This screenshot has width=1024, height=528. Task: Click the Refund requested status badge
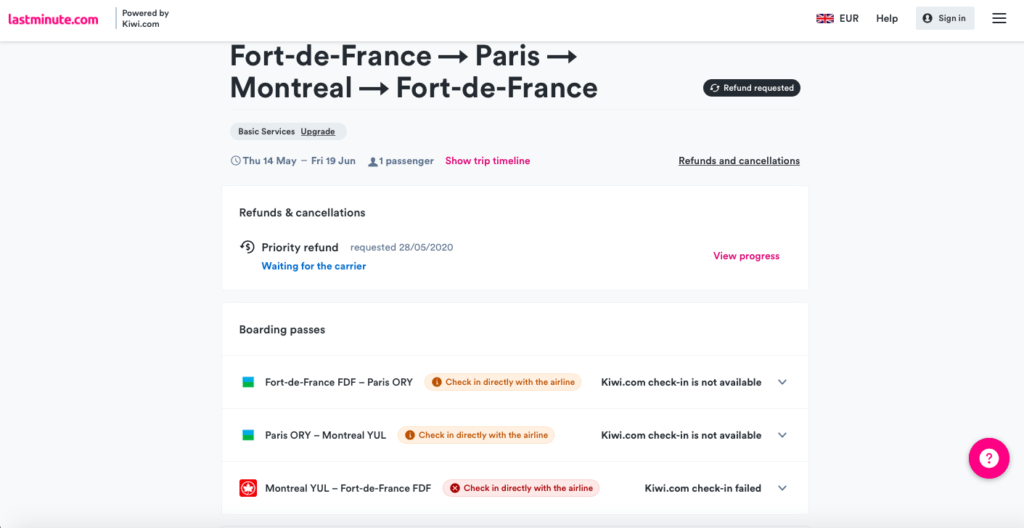click(x=752, y=88)
